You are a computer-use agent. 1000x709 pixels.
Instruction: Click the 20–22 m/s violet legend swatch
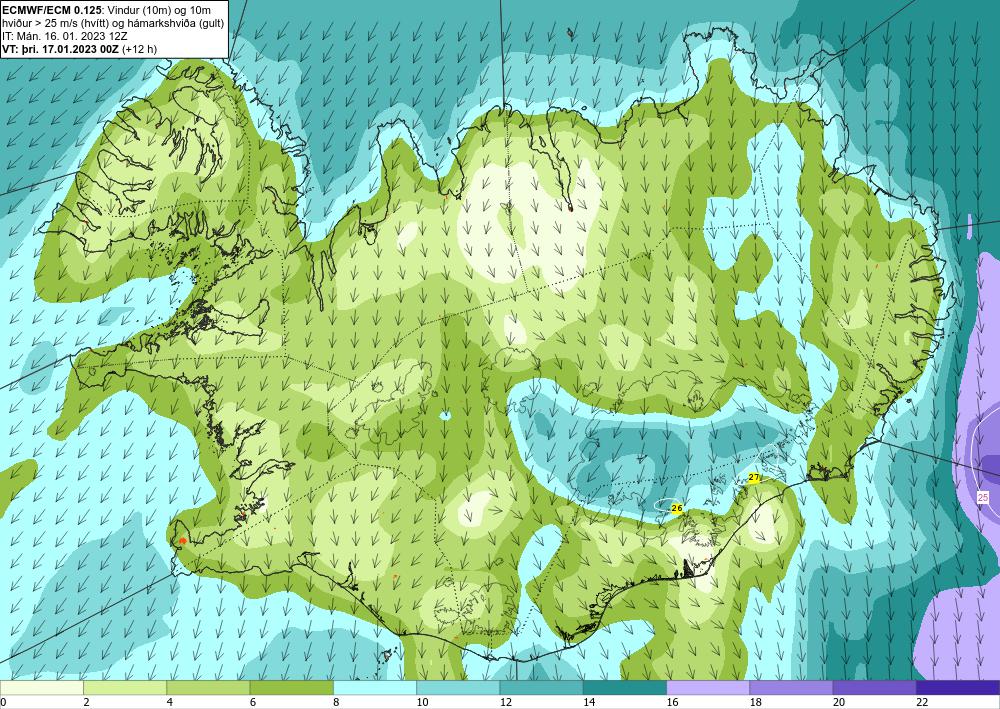[874, 687]
